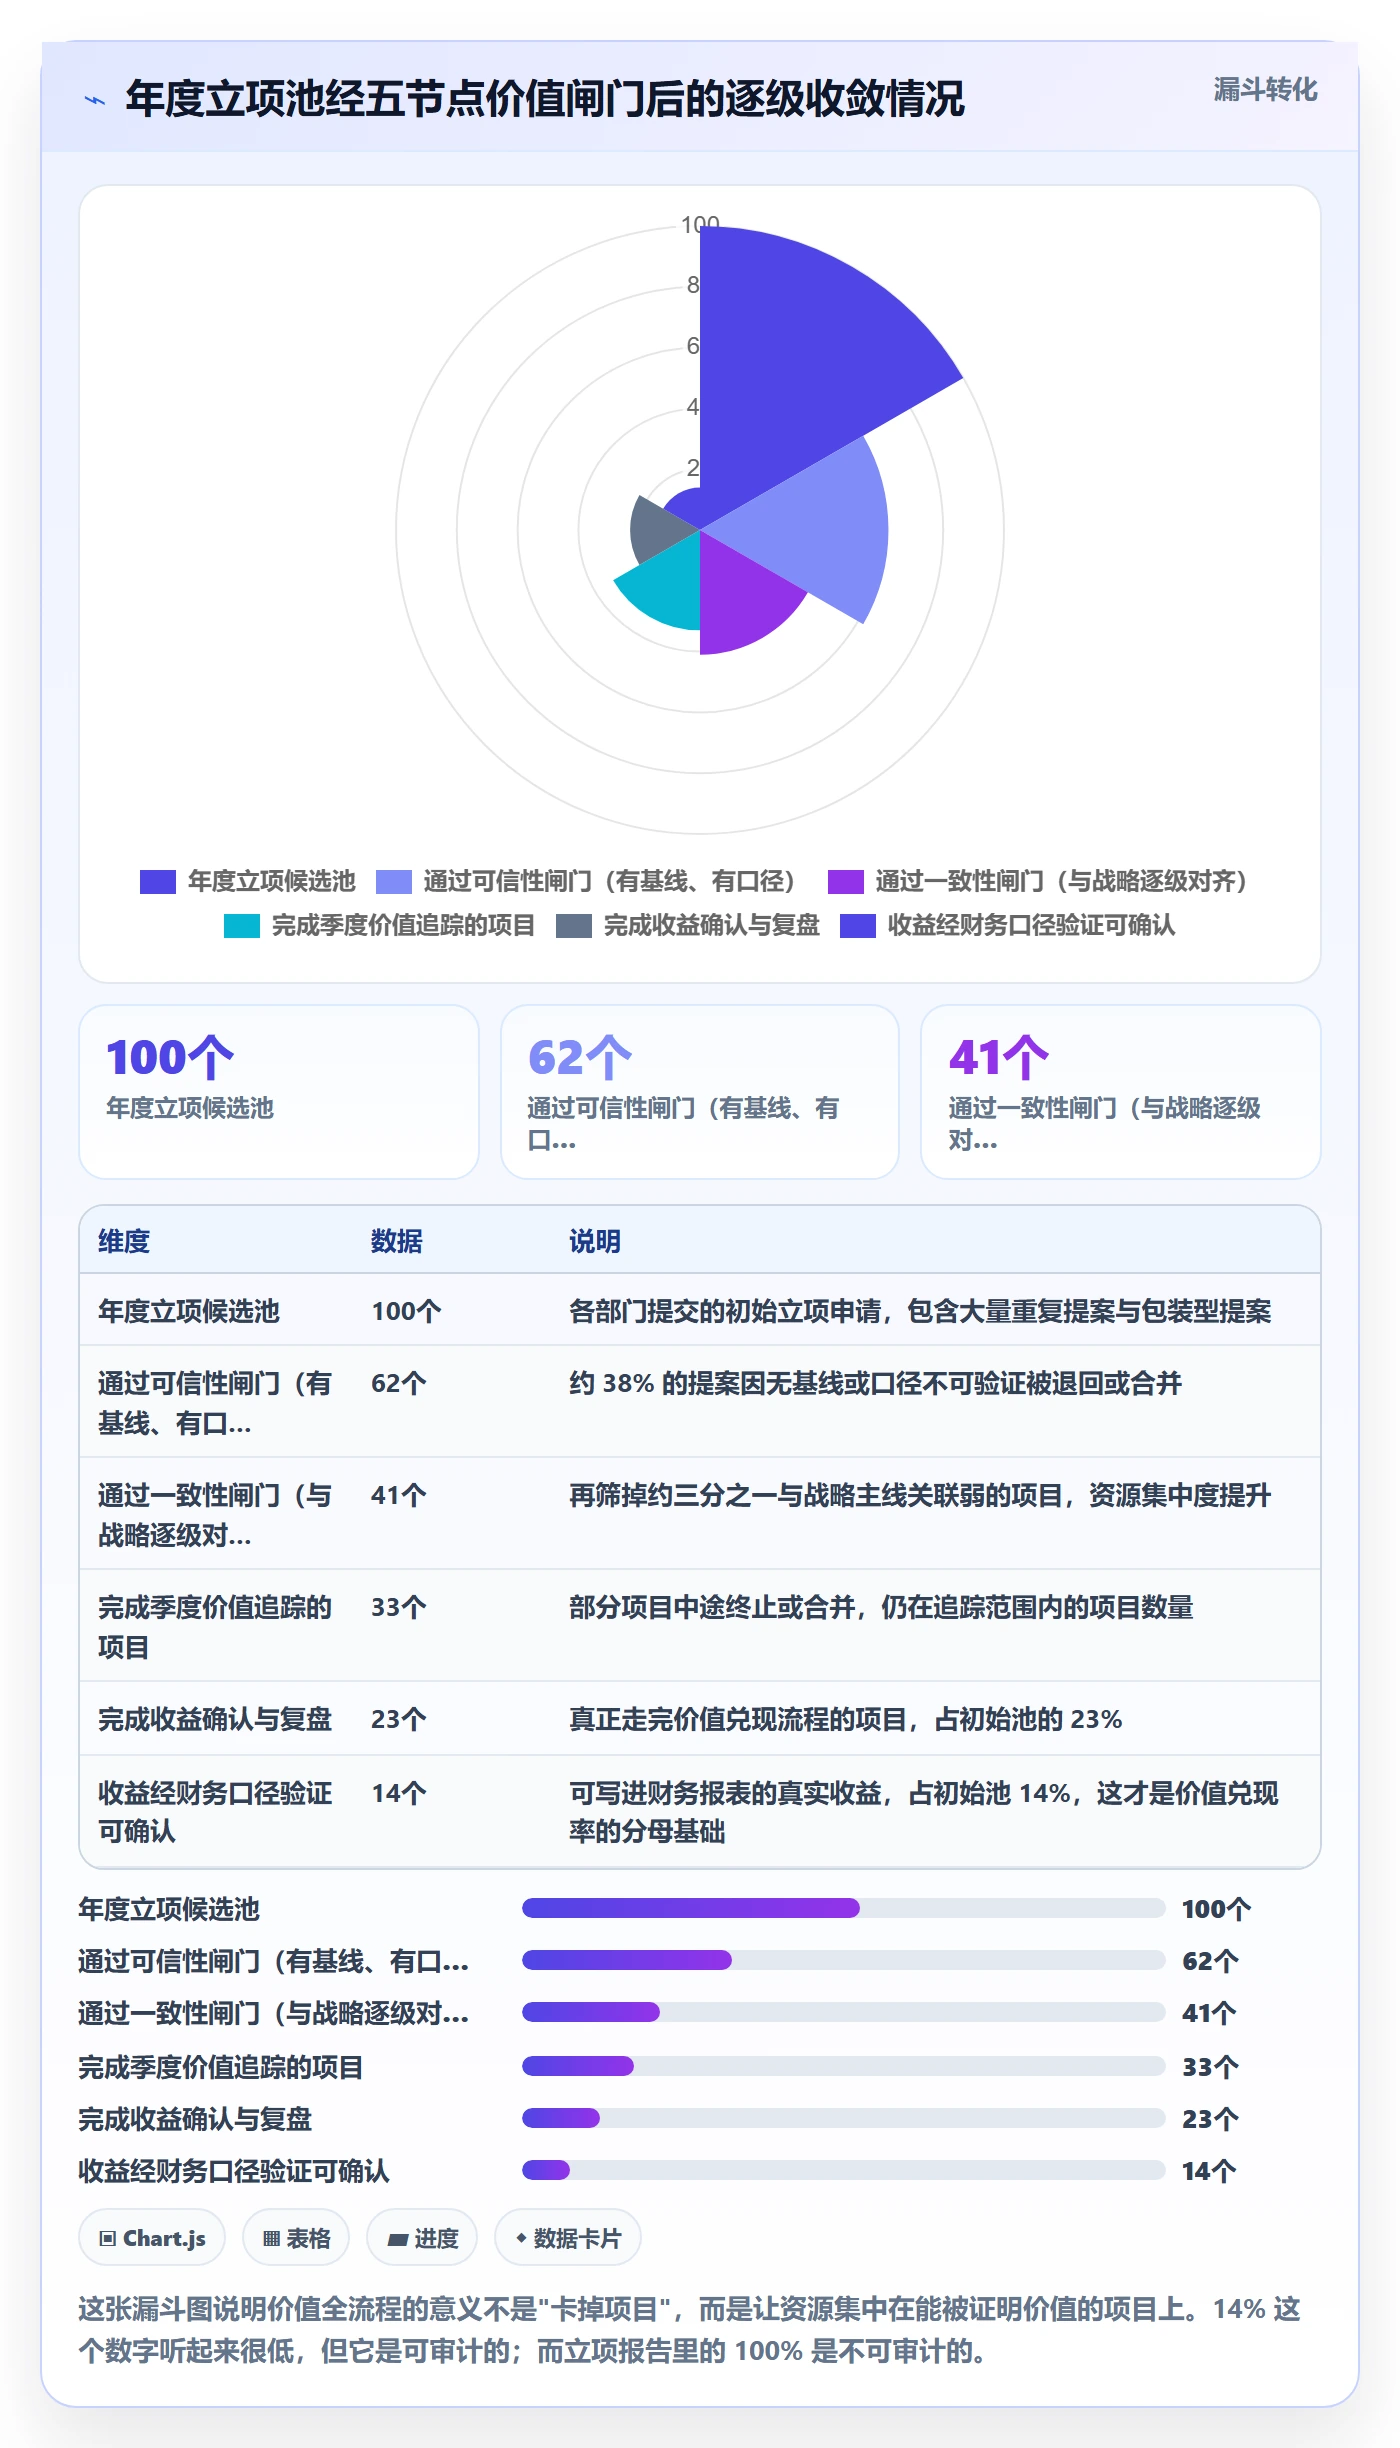The height and width of the screenshot is (2448, 1400).
Task: Toggle the 收益经财务口径验证可确认 legend entry
Action: 1008,925
